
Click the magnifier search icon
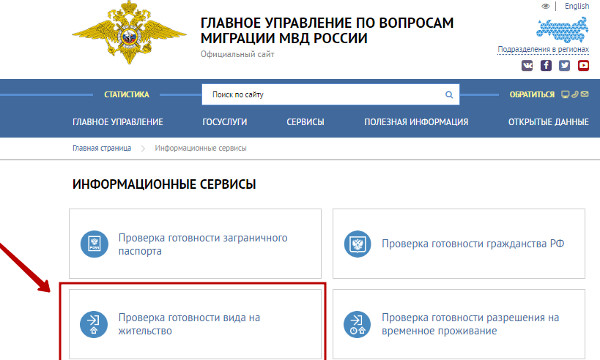tap(449, 94)
